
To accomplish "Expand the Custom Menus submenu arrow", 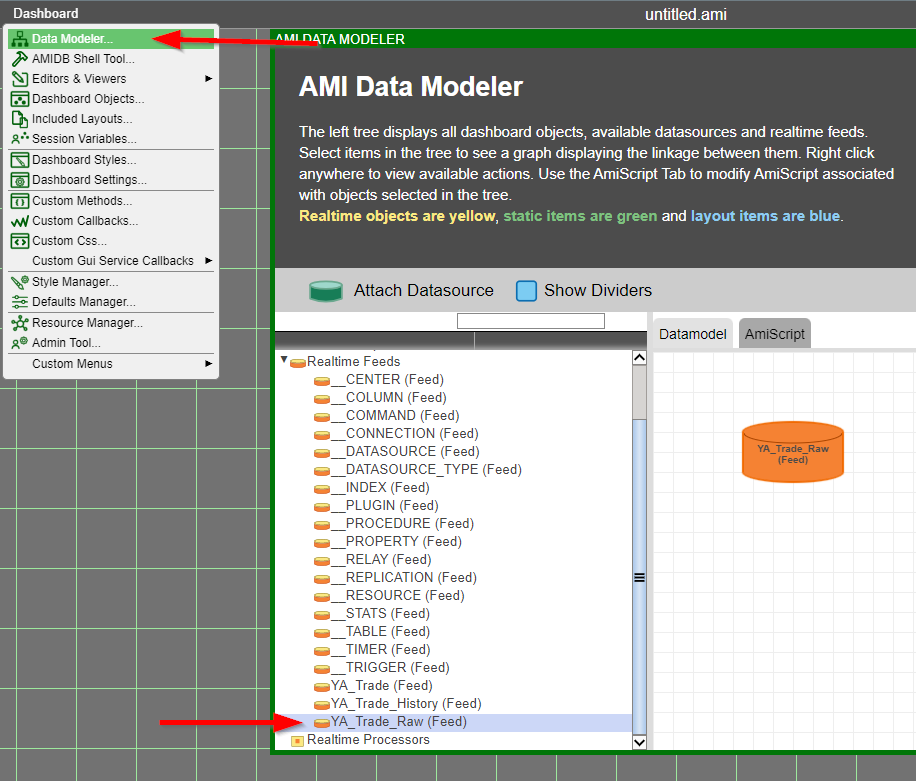I will [x=209, y=364].
